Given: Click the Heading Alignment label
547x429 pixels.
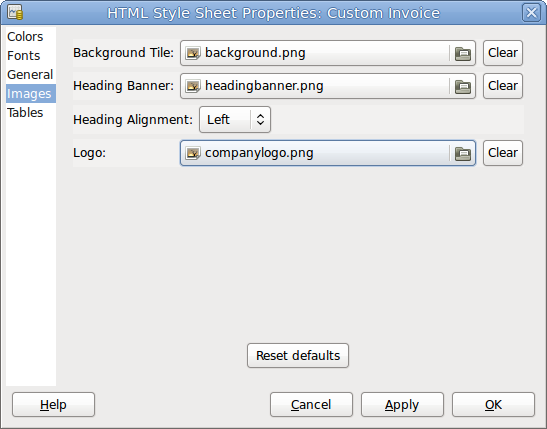Looking at the screenshot, I should (133, 120).
